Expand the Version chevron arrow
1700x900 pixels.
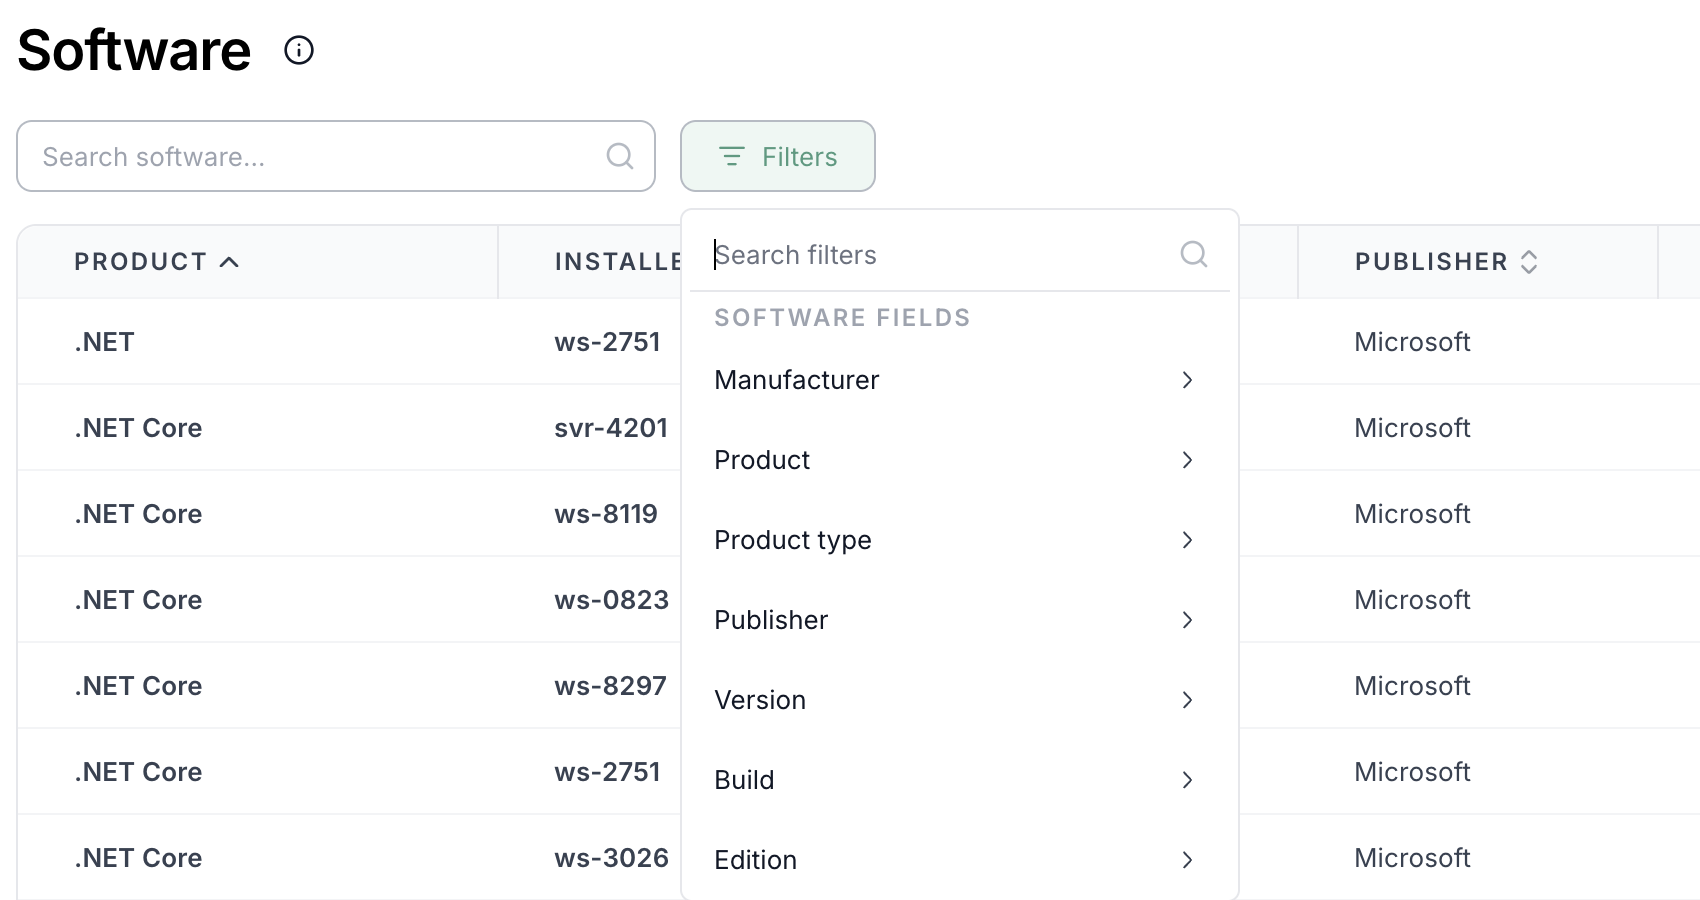click(x=1187, y=700)
